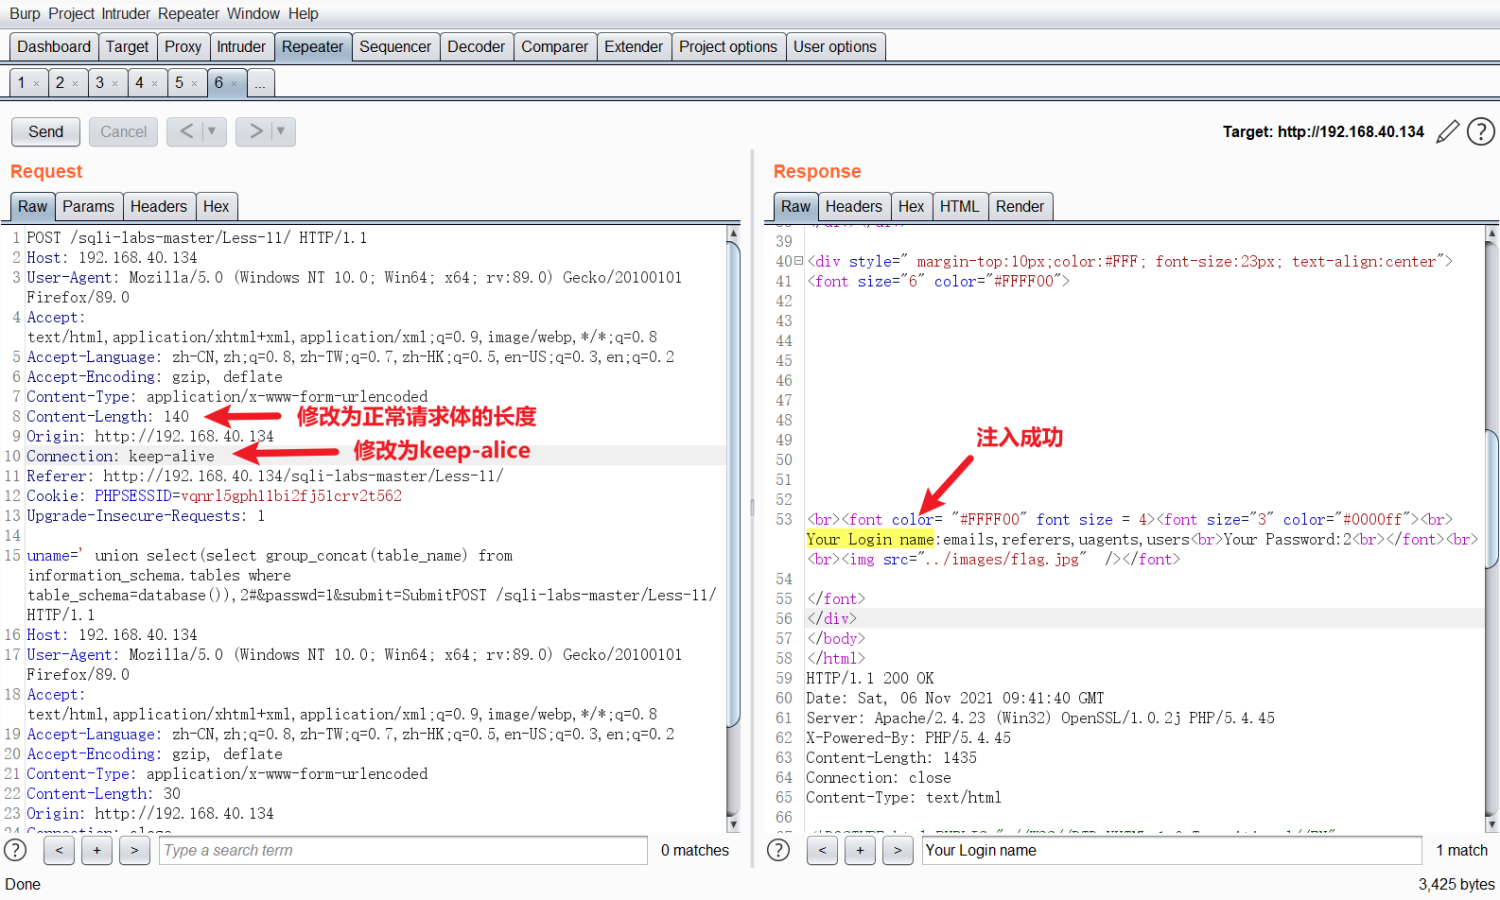The image size is (1500, 900).
Task: Click the Connection: keep-alive header line
Action: [120, 456]
